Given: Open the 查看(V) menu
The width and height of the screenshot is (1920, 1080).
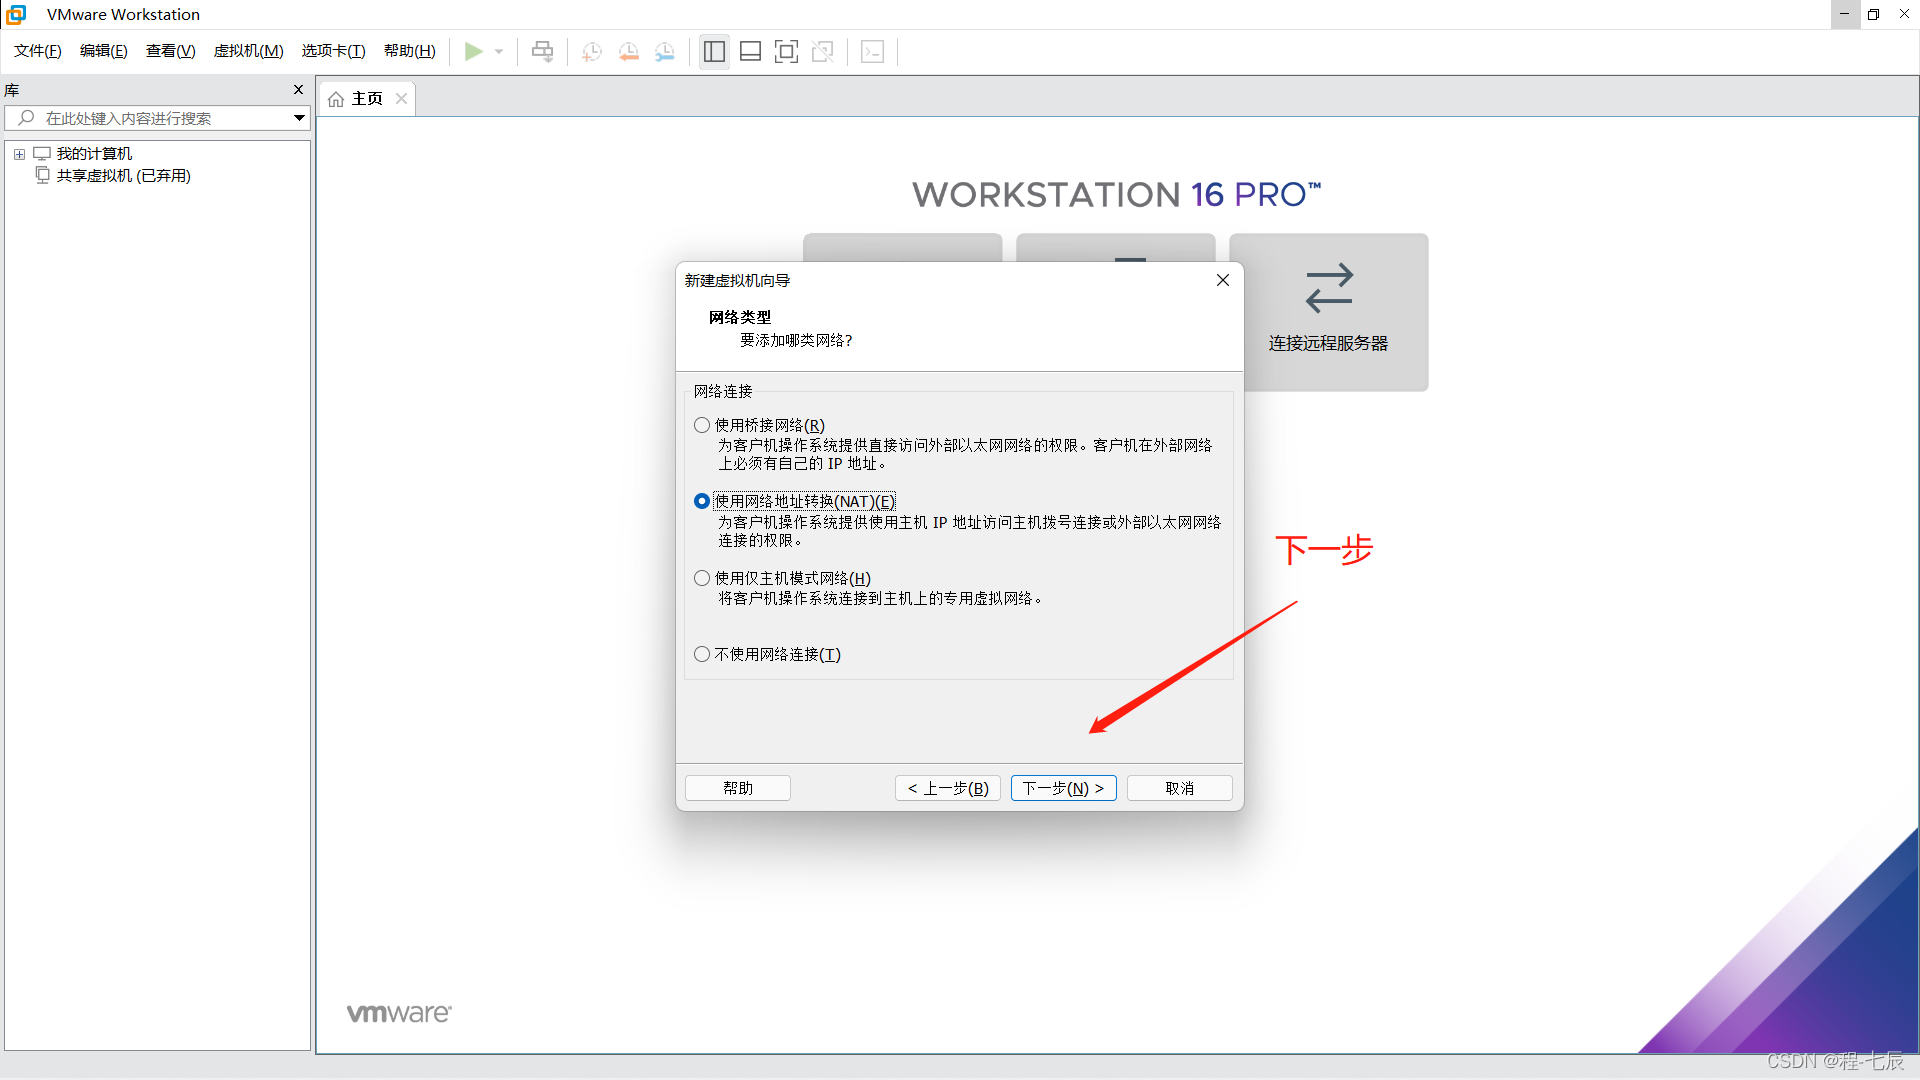Looking at the screenshot, I should [171, 51].
